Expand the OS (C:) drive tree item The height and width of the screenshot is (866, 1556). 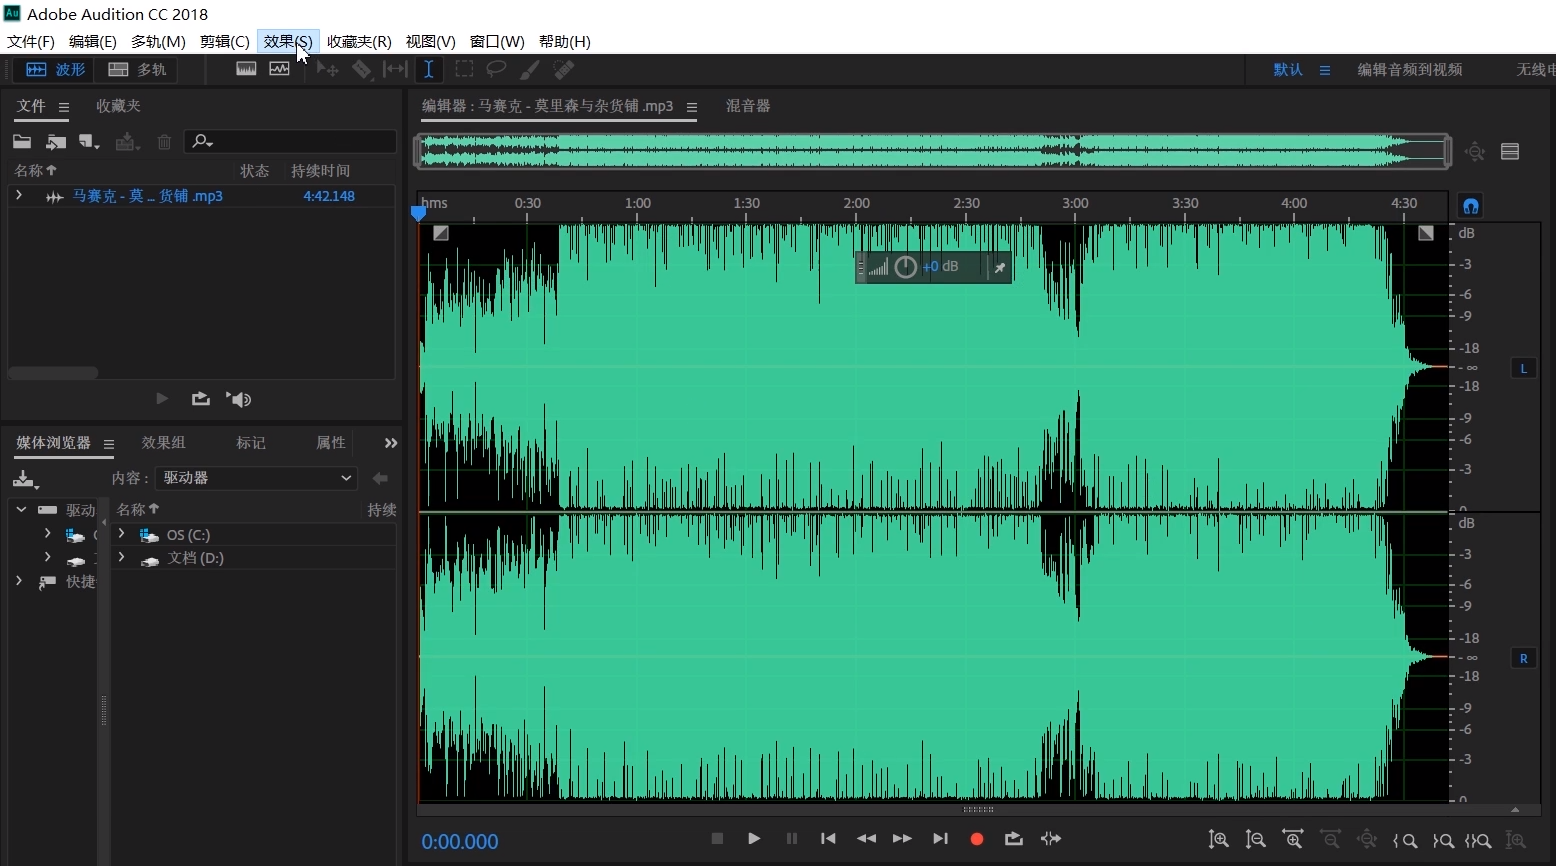tap(120, 534)
